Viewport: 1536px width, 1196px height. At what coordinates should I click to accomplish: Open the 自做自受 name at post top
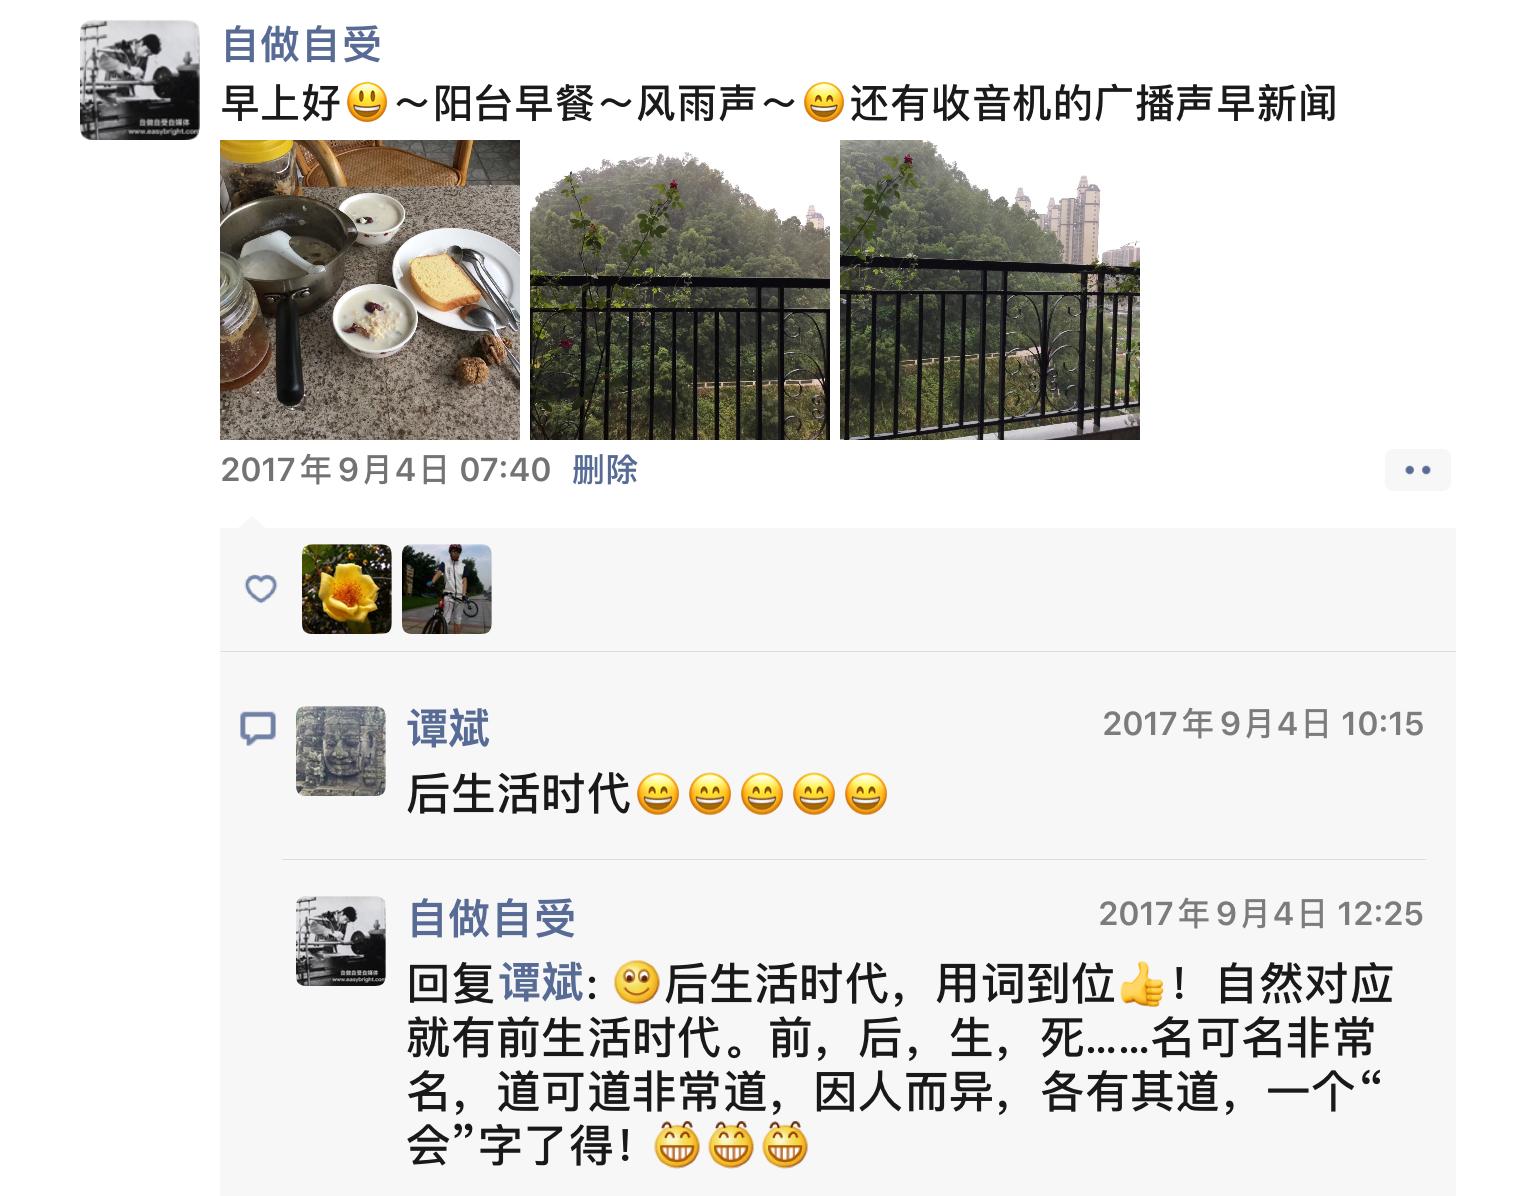point(302,45)
